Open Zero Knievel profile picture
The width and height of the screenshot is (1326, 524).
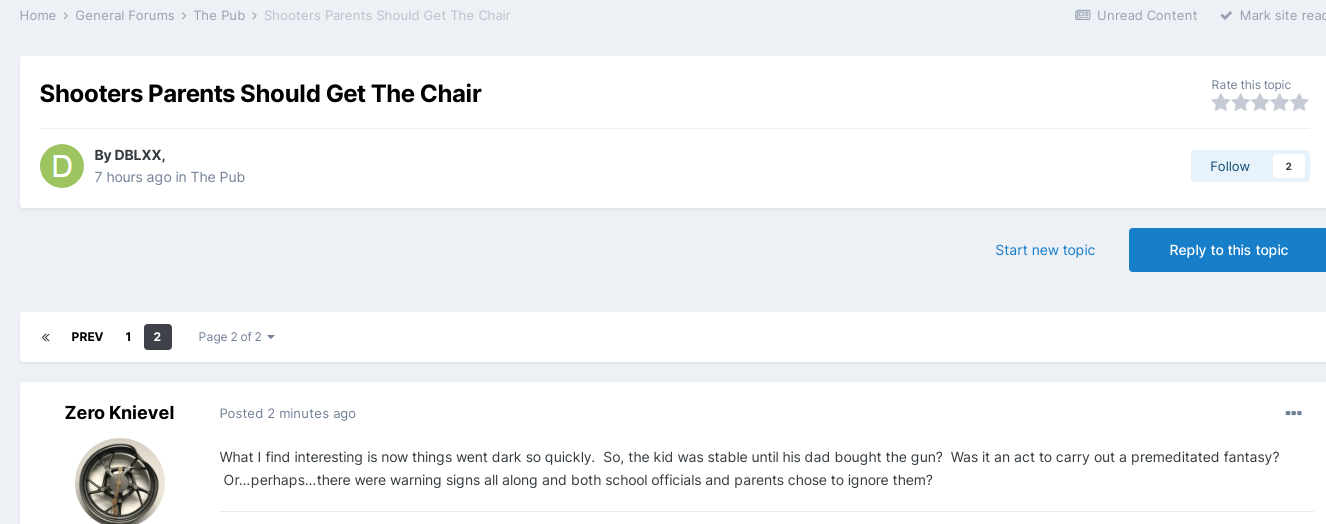(x=120, y=481)
